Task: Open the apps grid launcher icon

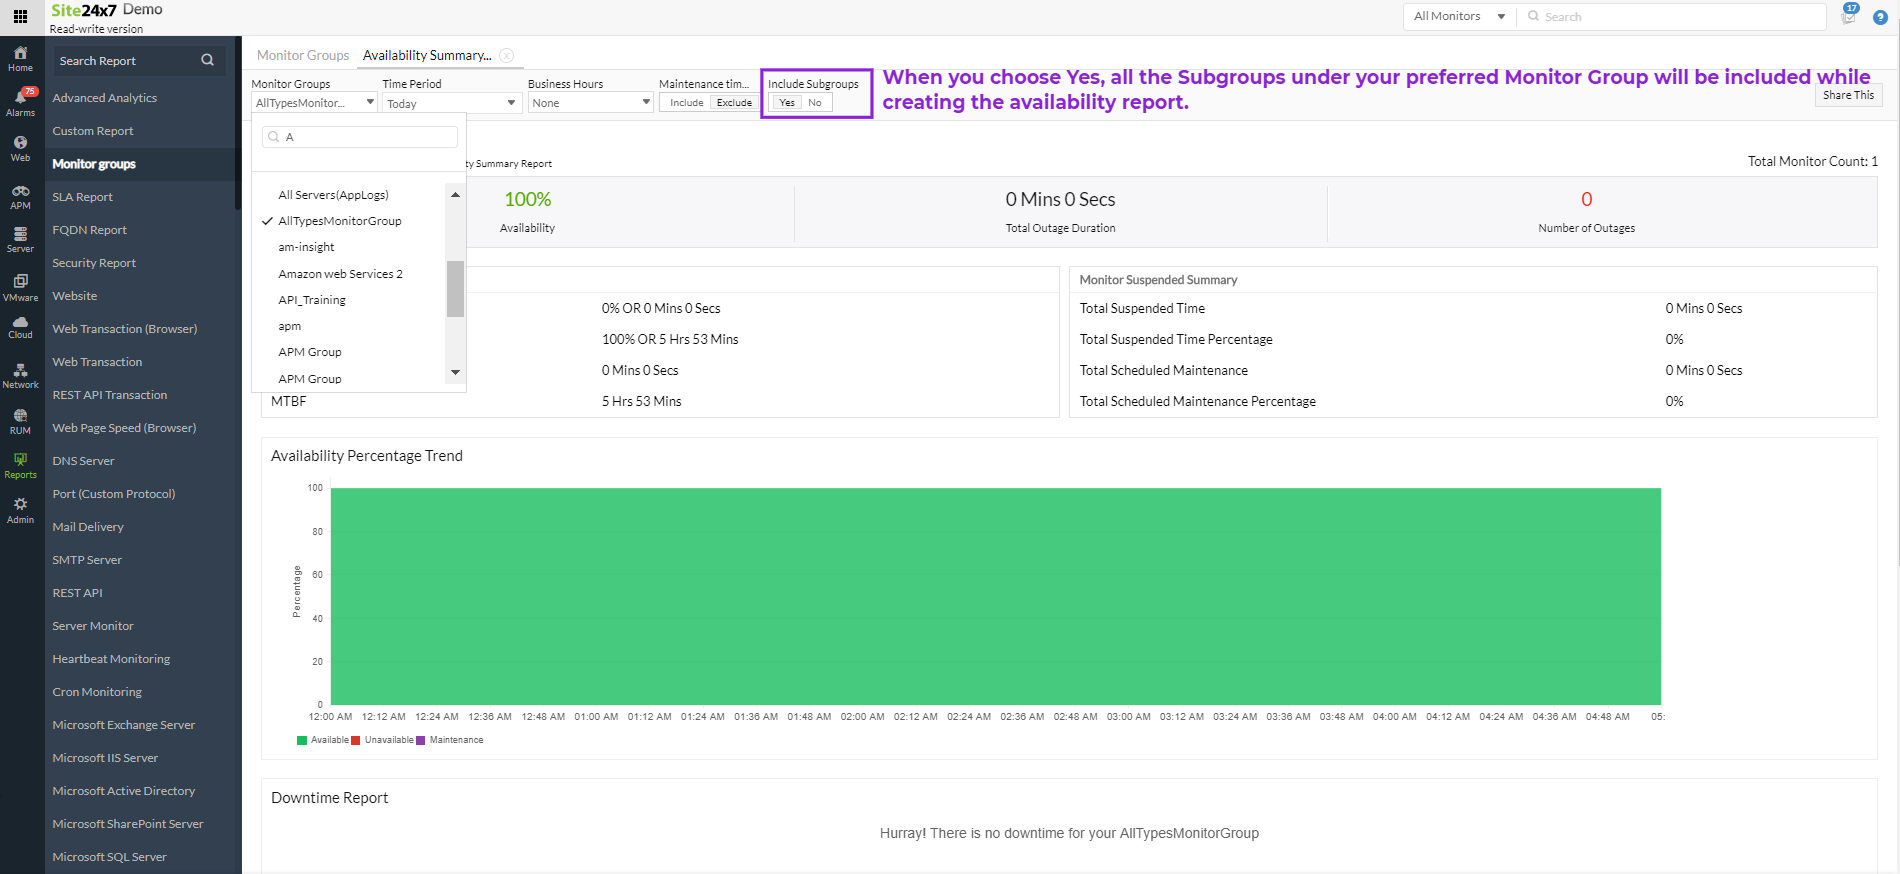Action: (20, 16)
